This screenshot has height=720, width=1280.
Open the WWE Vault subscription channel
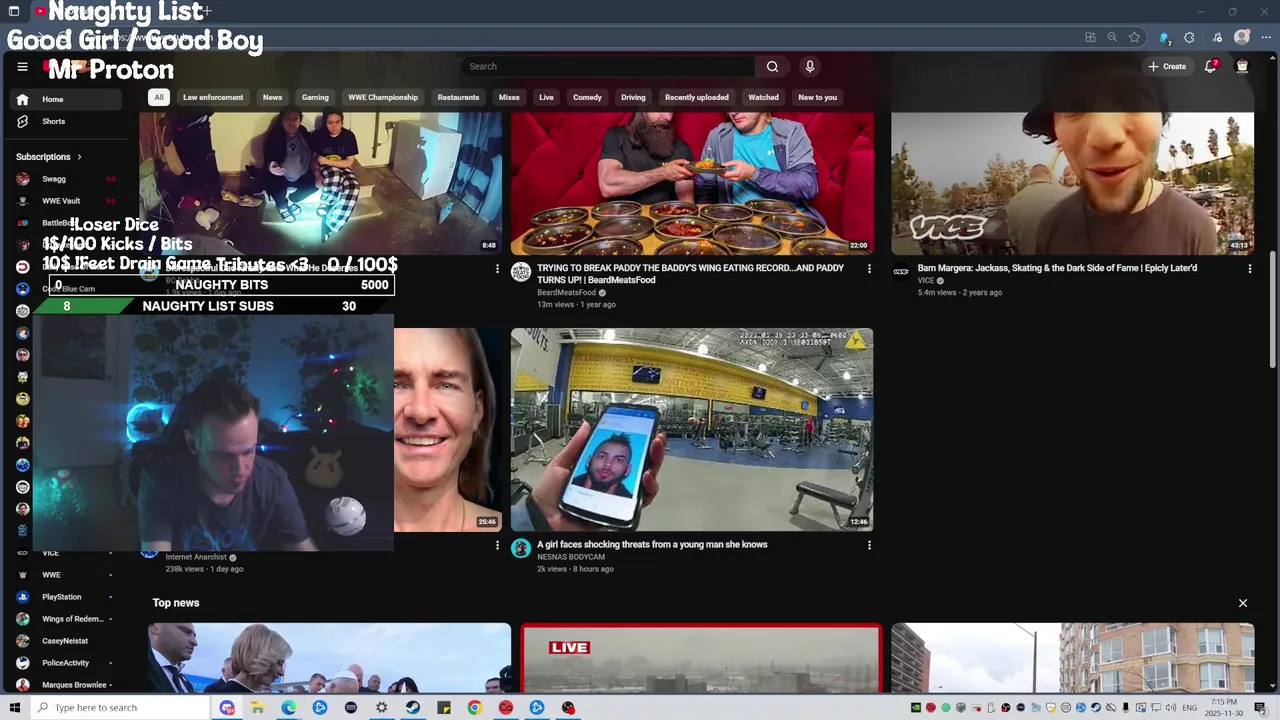point(66,201)
